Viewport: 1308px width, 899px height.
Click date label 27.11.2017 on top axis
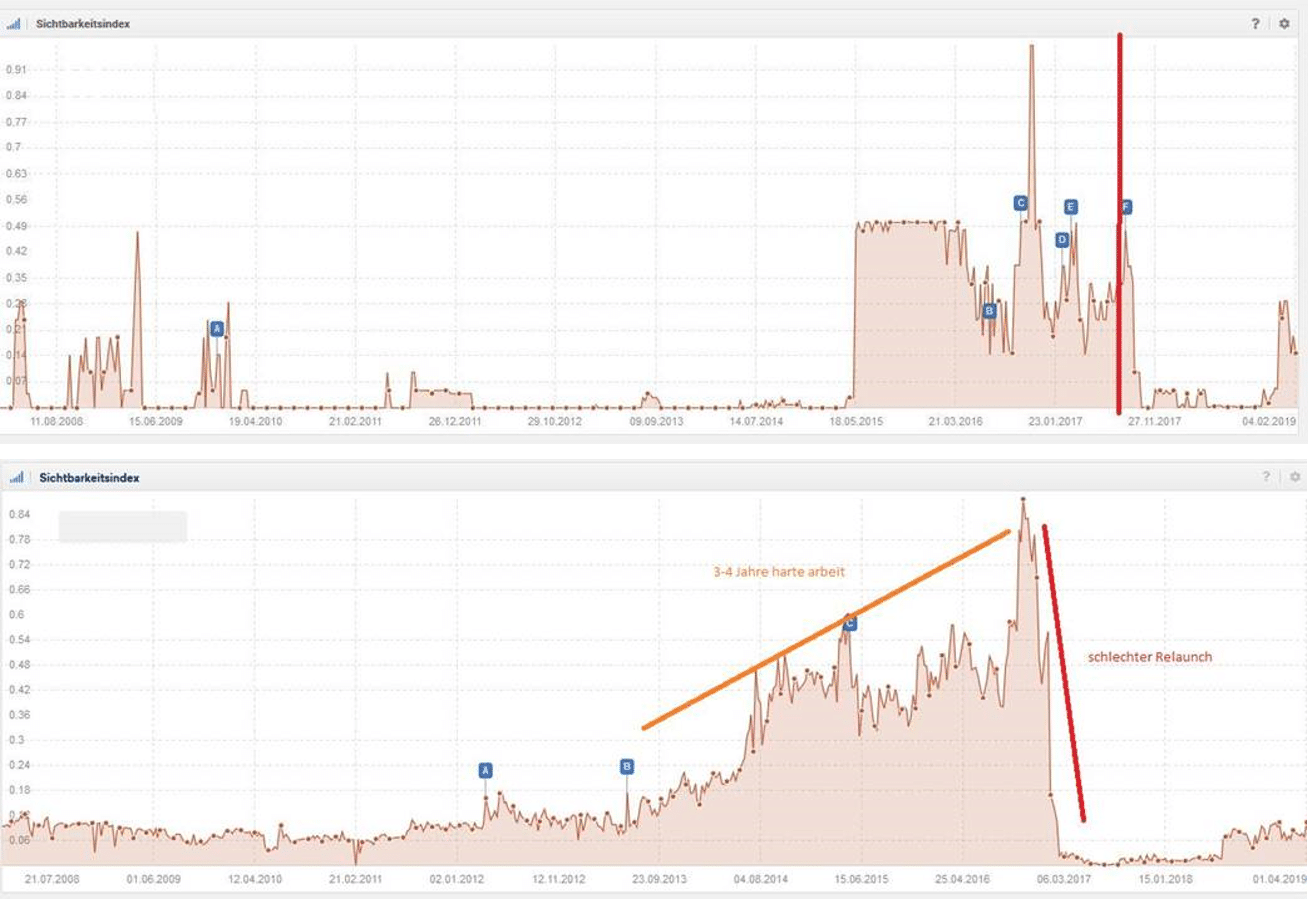(1155, 422)
